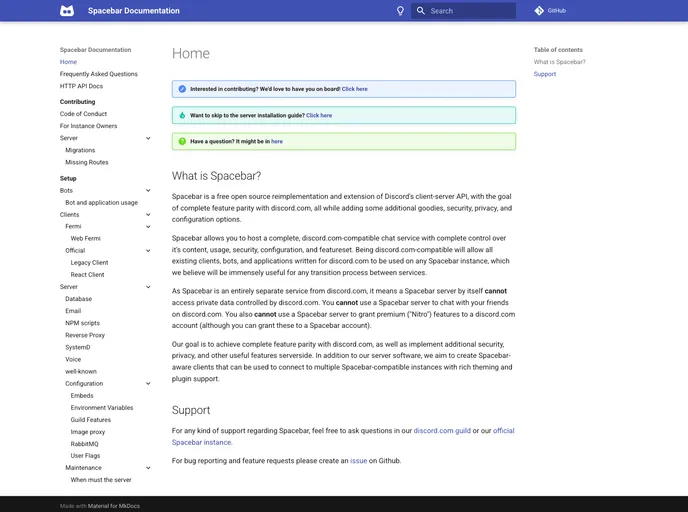Click 'here' link in question notice
The width and height of the screenshot is (688, 512).
(277, 141)
